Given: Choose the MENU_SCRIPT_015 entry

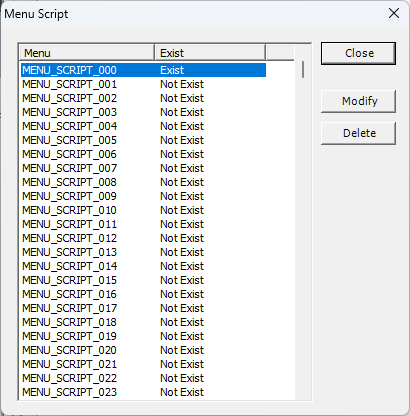Looking at the screenshot, I should tap(143, 280).
